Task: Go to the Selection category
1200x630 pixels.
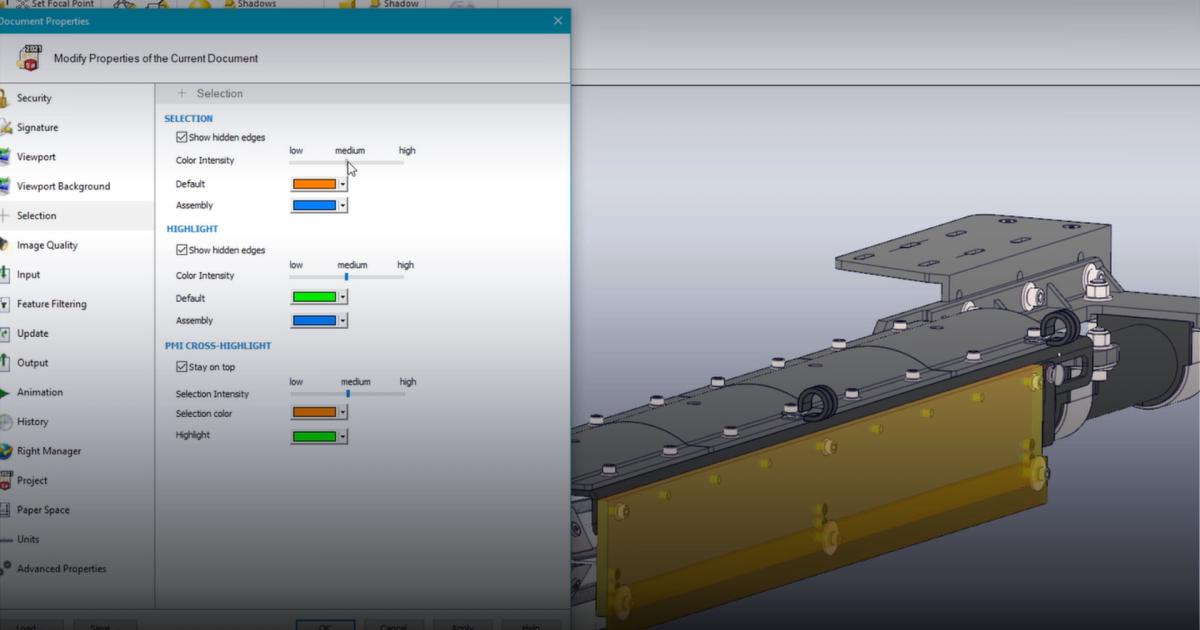Action: (77, 215)
